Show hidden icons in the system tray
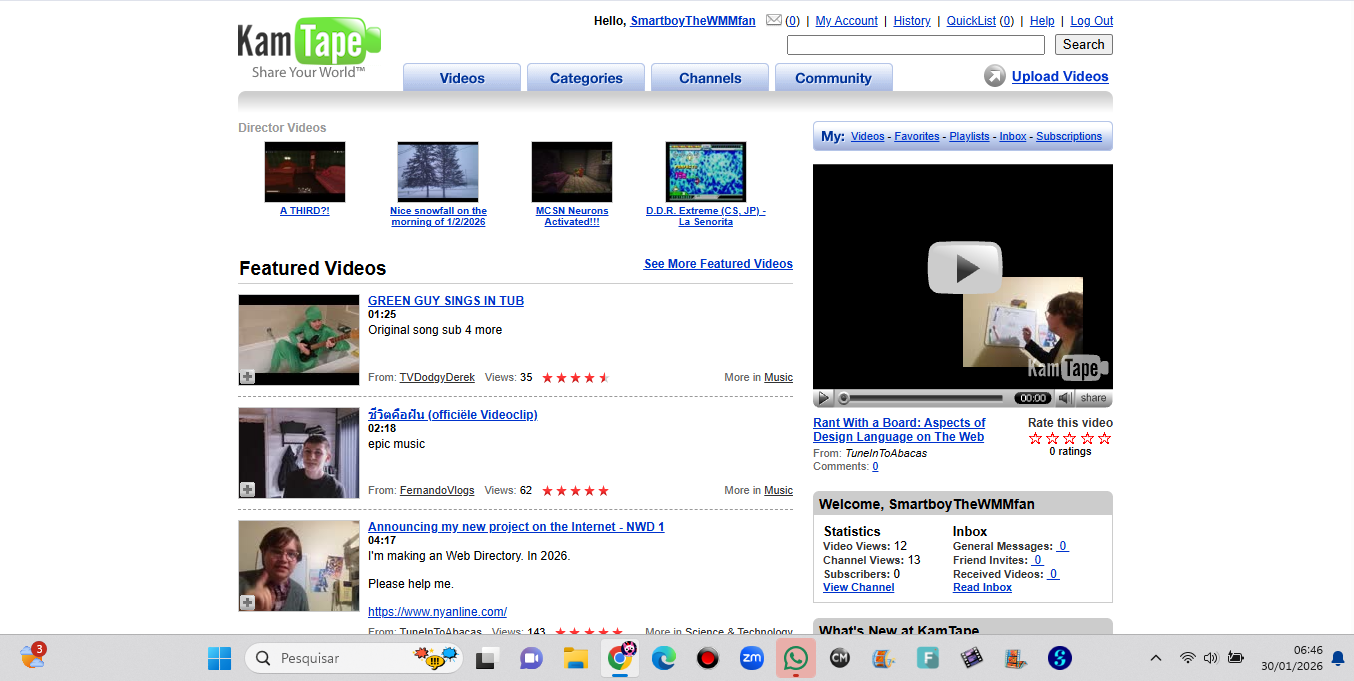1354x681 pixels. tap(1156, 658)
